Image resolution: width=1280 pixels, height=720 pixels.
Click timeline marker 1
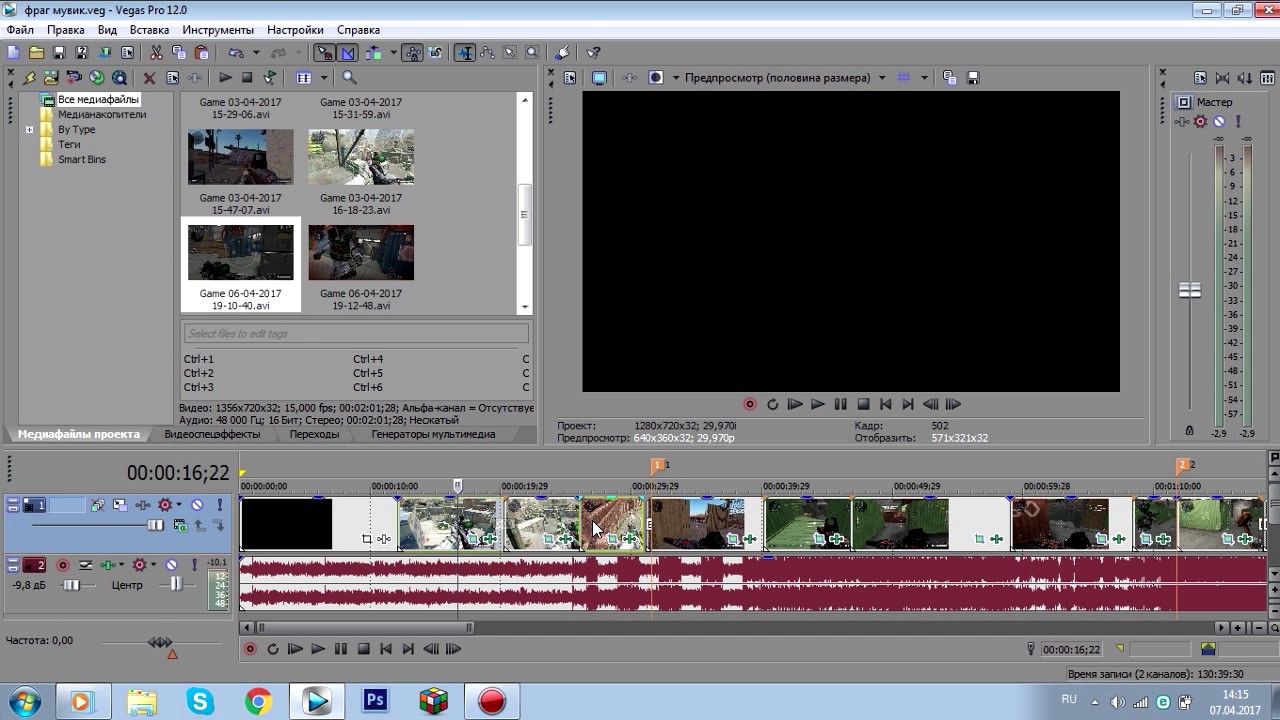[659, 466]
